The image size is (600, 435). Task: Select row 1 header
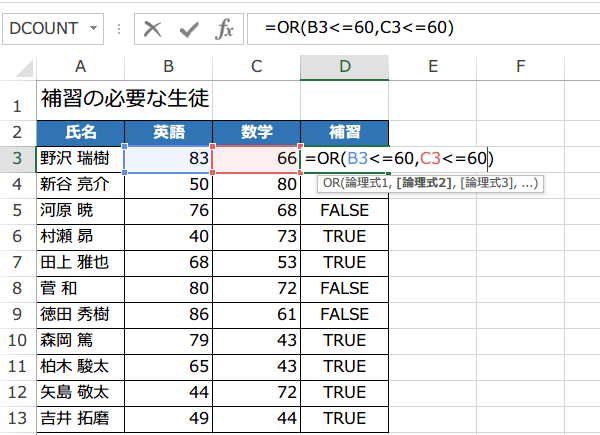[18, 100]
